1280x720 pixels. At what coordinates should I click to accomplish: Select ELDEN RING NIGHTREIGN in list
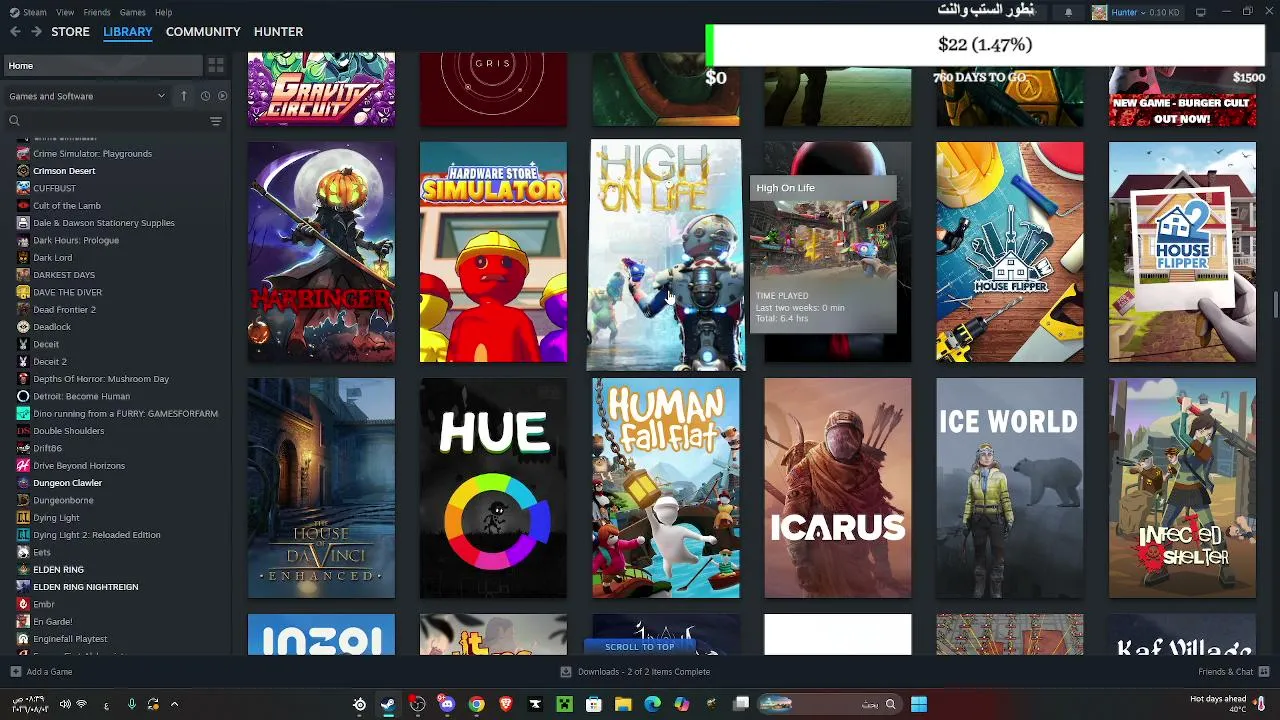pos(86,587)
